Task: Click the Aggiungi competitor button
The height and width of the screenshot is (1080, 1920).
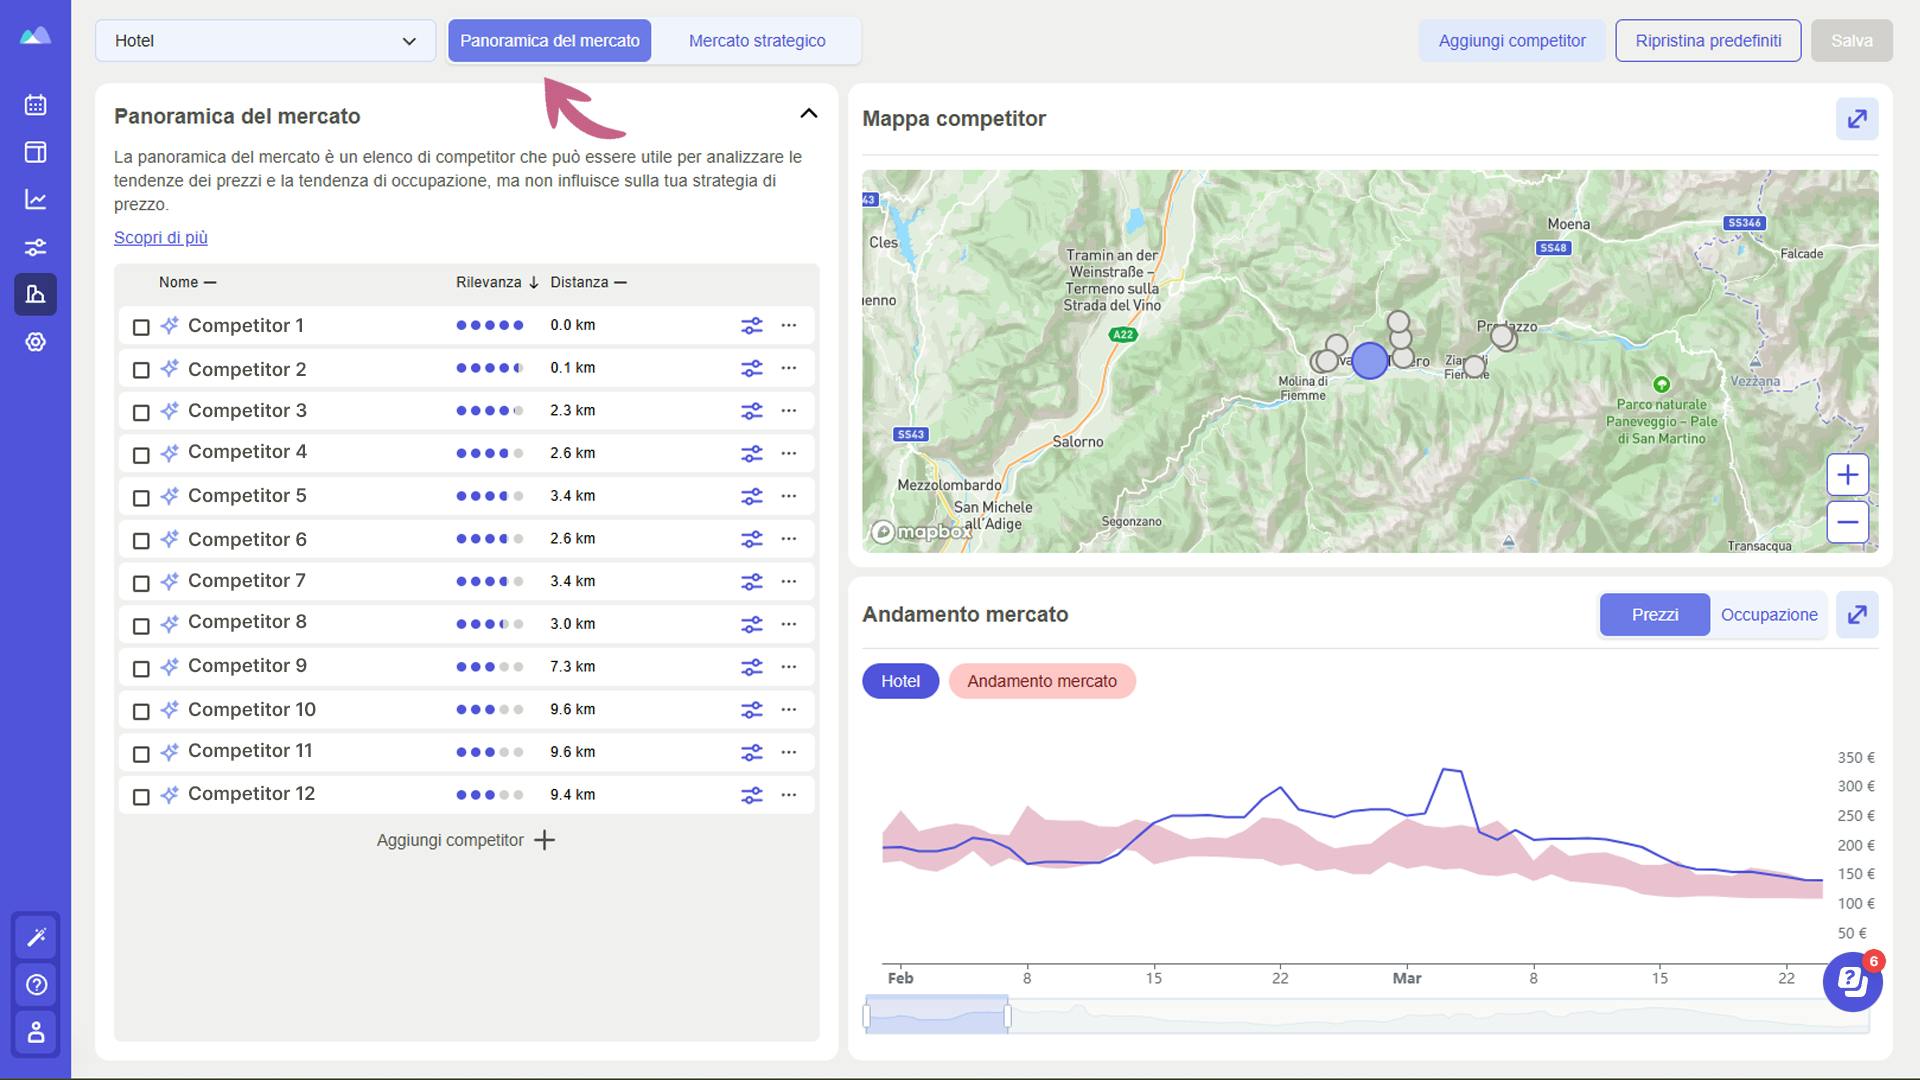Action: tap(1513, 40)
